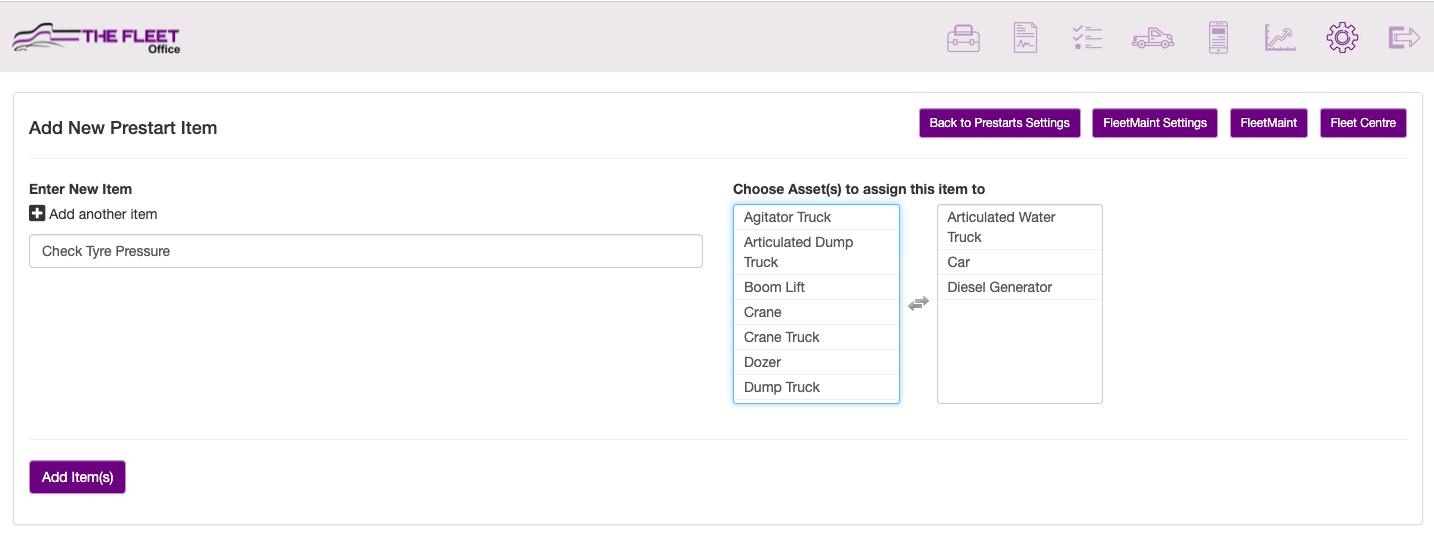Click the plus icon to add another item
The height and width of the screenshot is (554, 1434).
coord(37,213)
